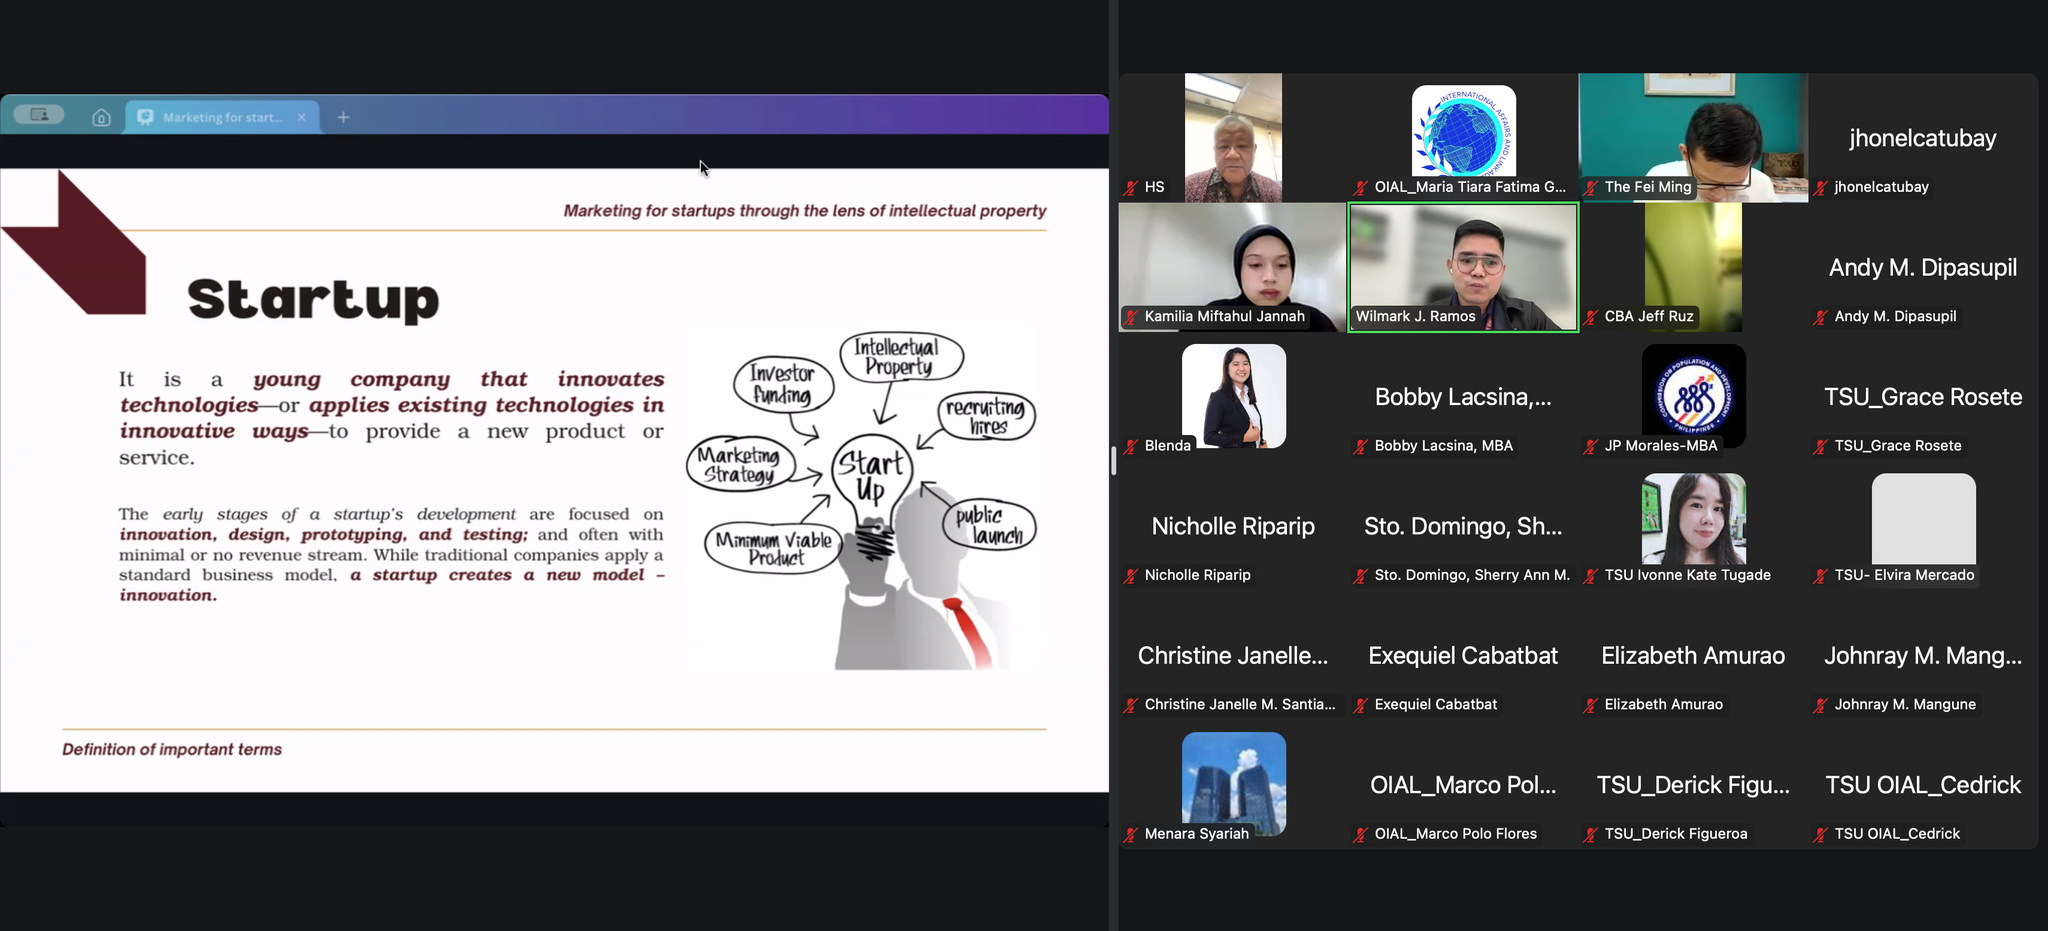This screenshot has height=931, width=2048.
Task: Click the 'Startup' slide heading
Action: 313,299
